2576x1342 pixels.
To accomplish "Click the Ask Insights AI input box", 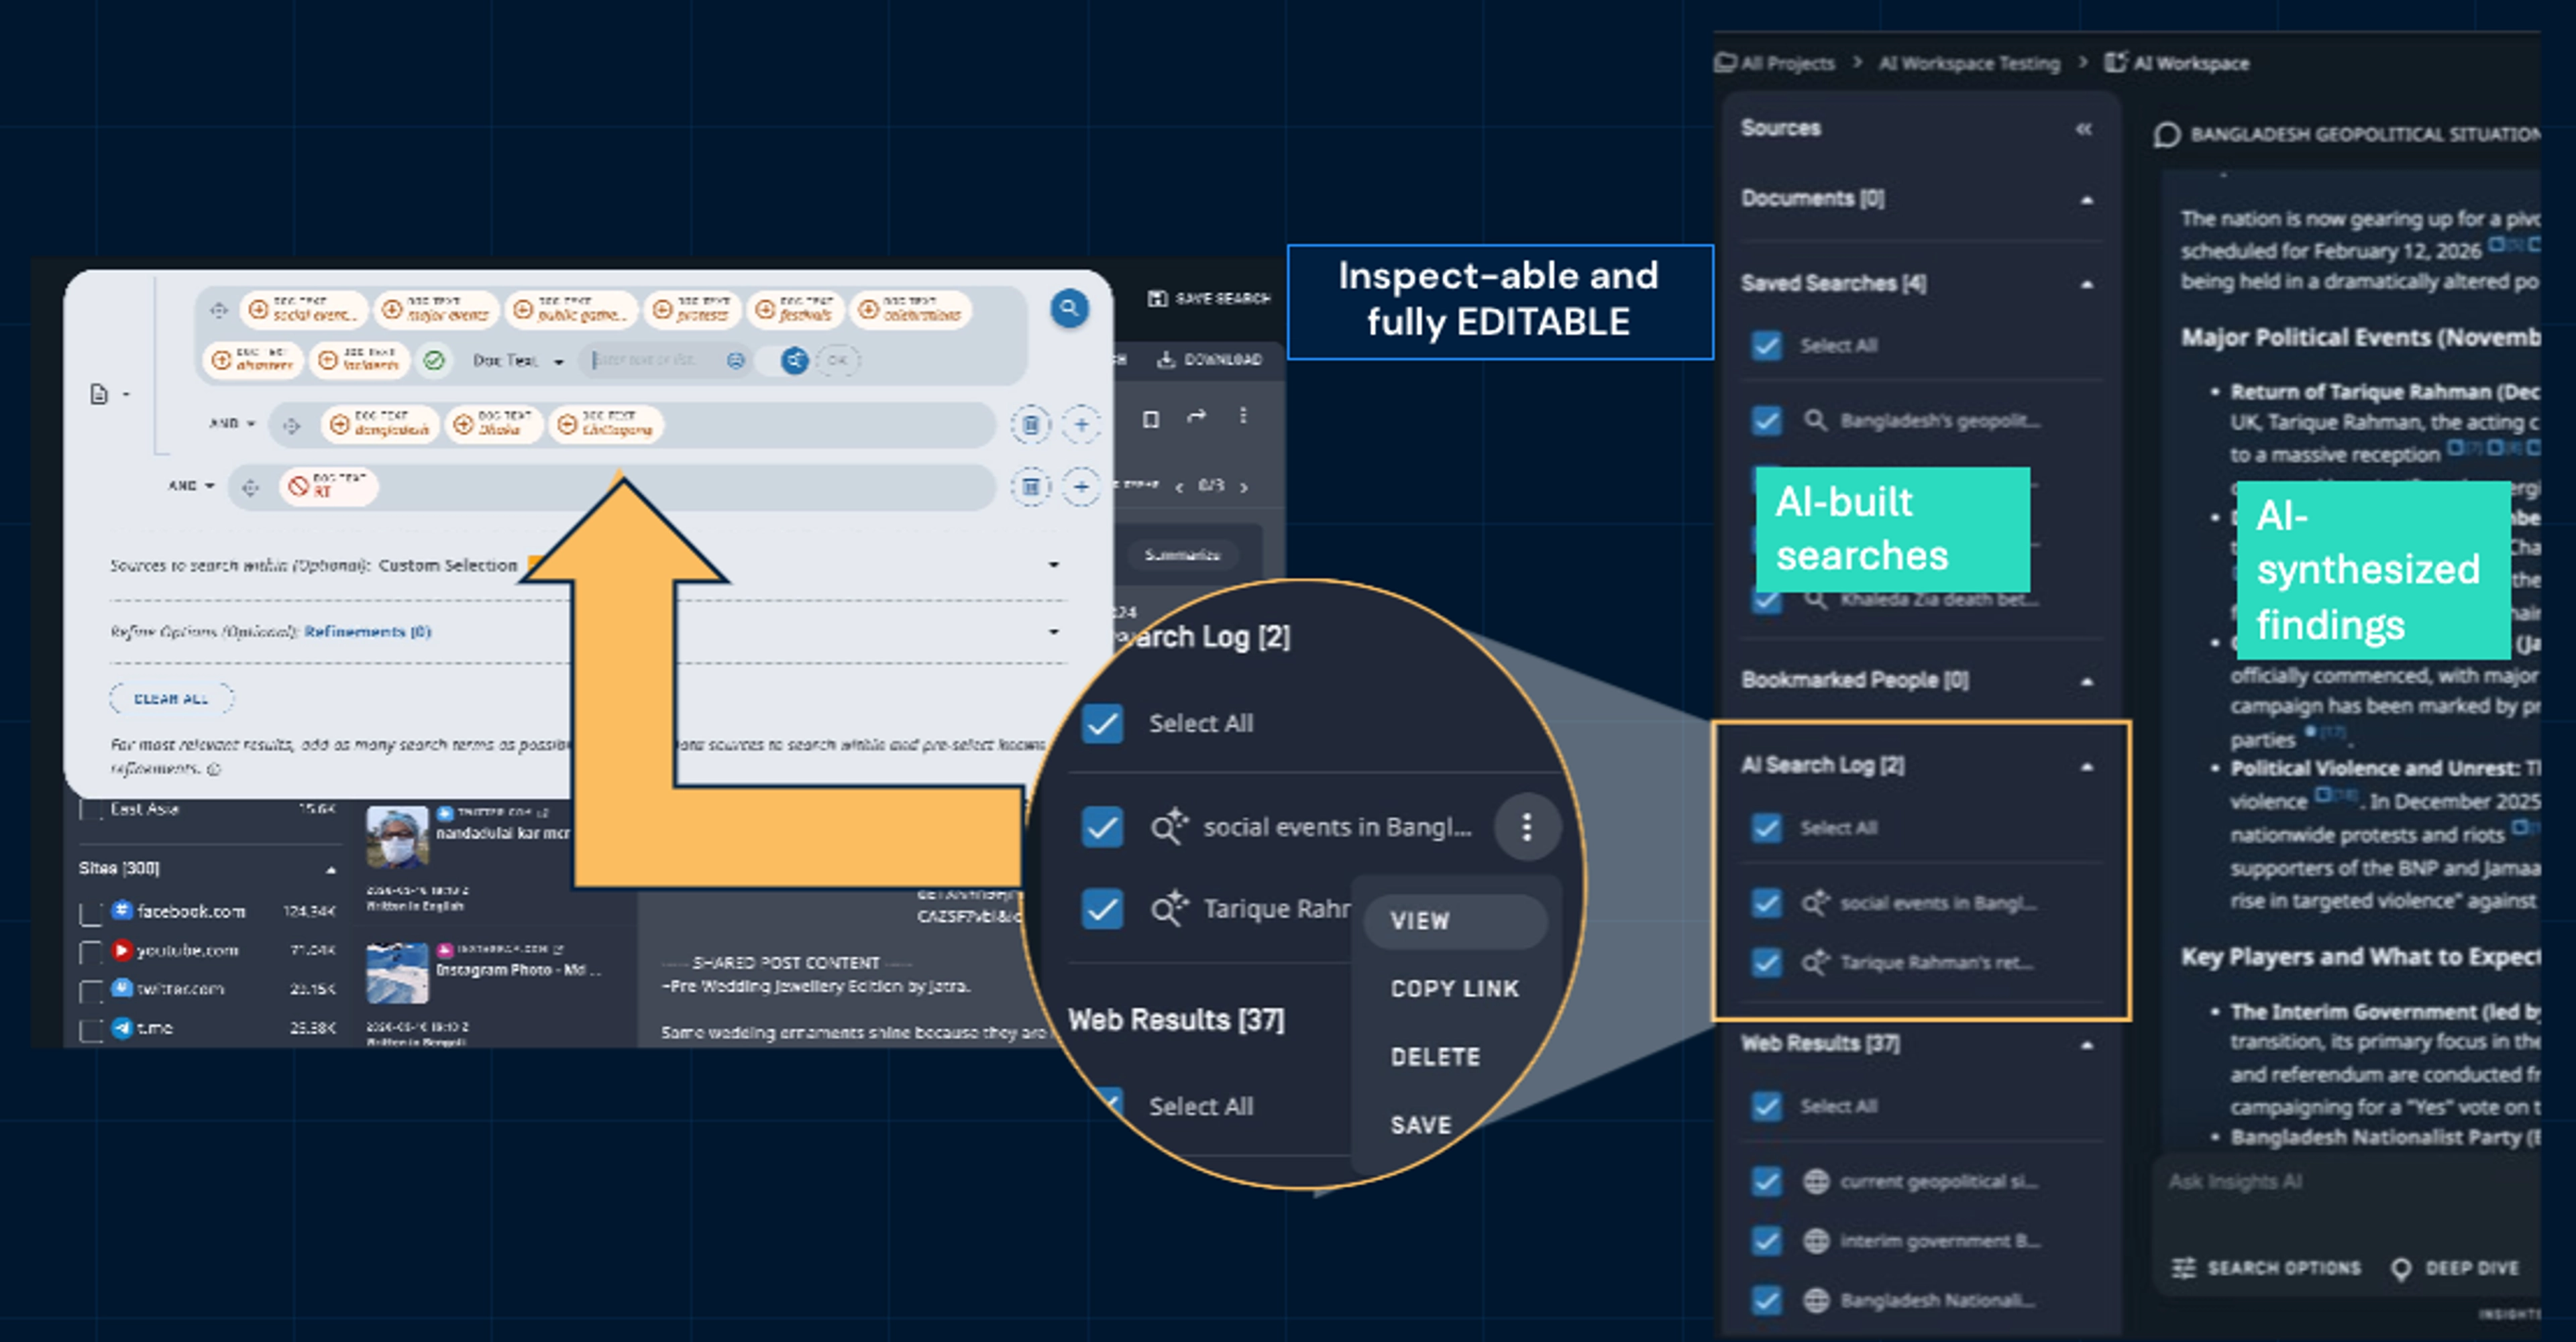I will point(2350,1182).
